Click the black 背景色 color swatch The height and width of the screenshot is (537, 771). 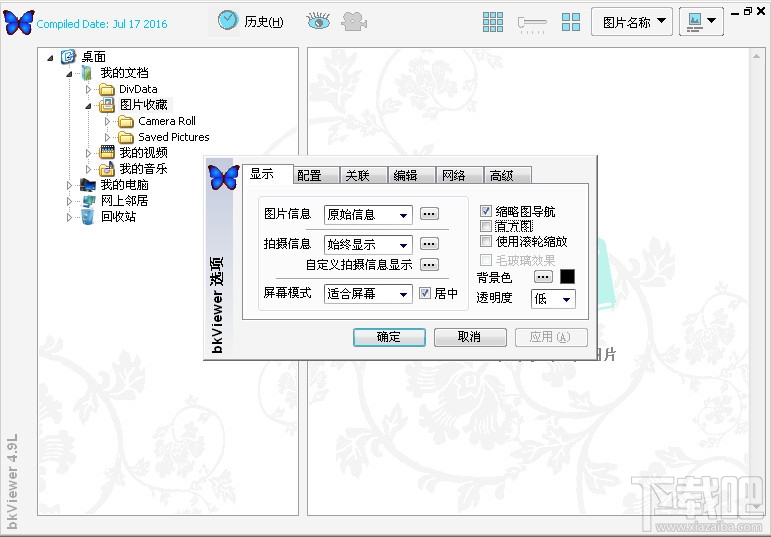point(567,277)
